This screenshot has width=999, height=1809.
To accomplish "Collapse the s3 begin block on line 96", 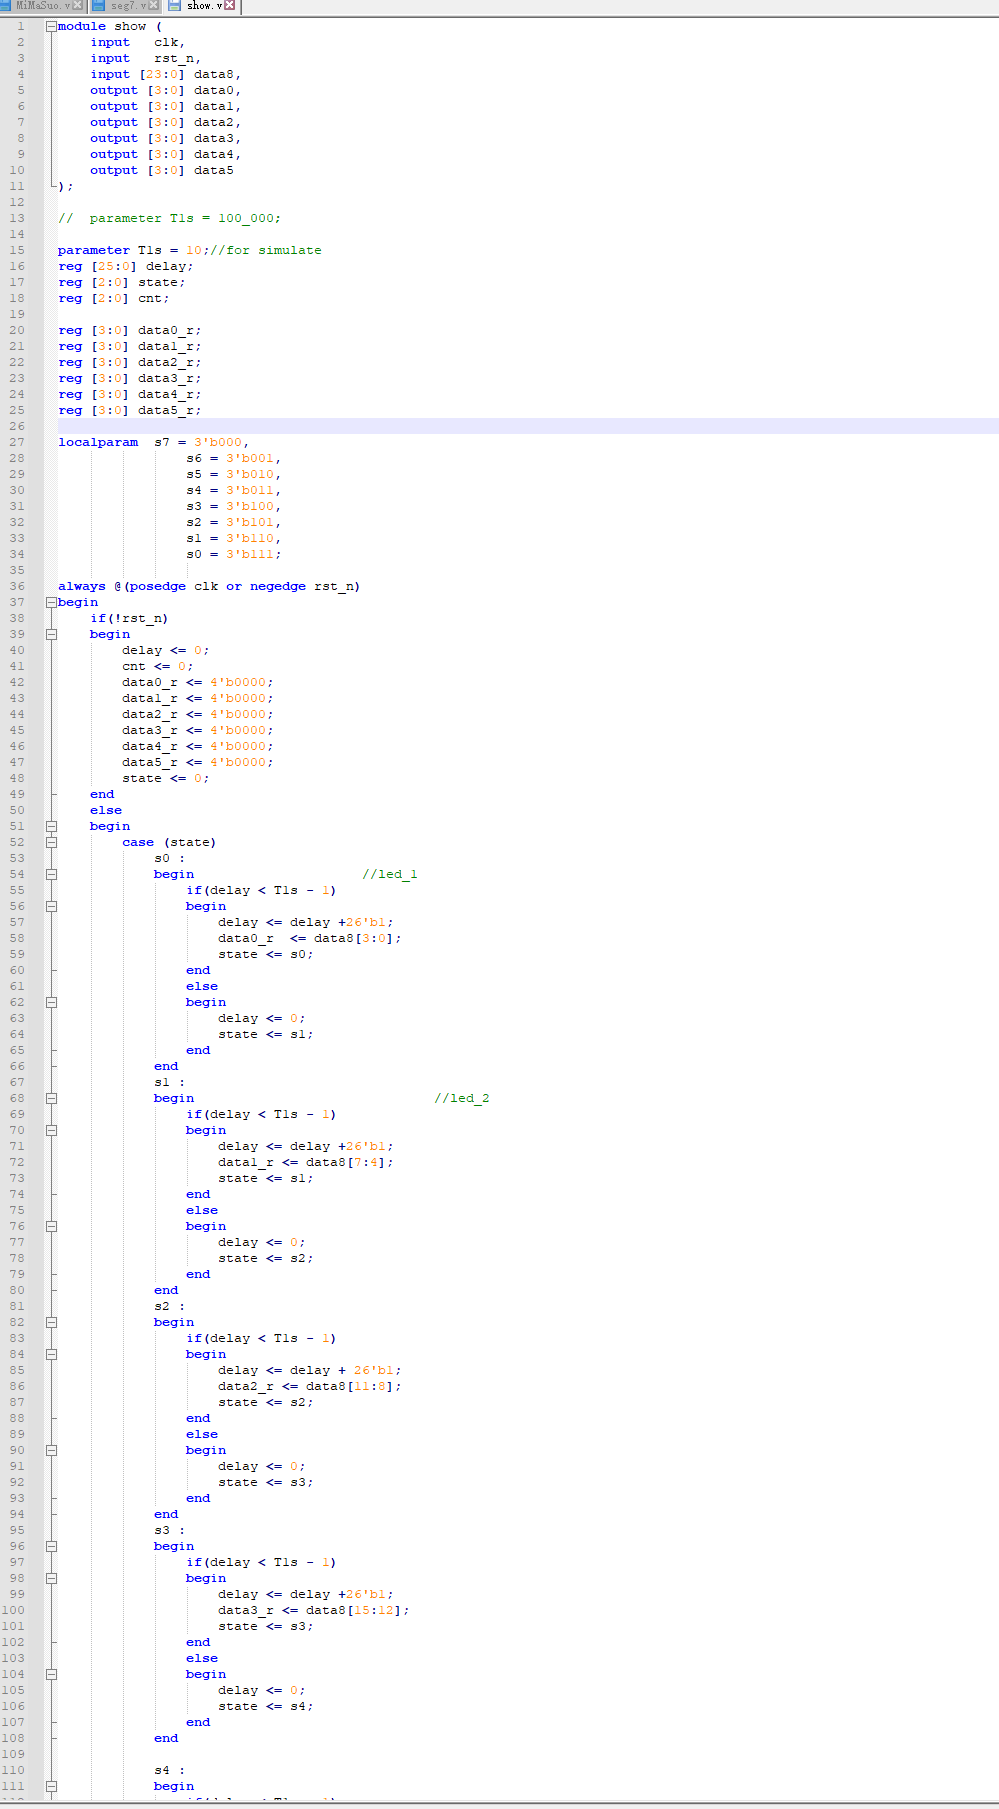I will (51, 1546).
